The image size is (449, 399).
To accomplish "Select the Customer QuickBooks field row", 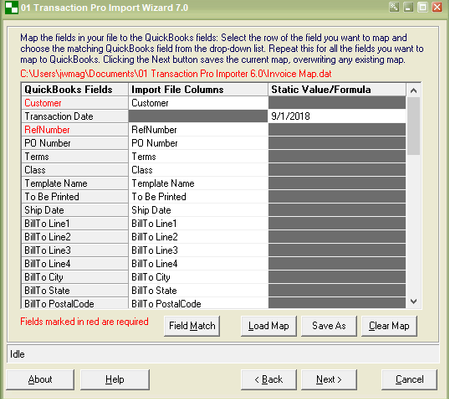I will [75, 103].
